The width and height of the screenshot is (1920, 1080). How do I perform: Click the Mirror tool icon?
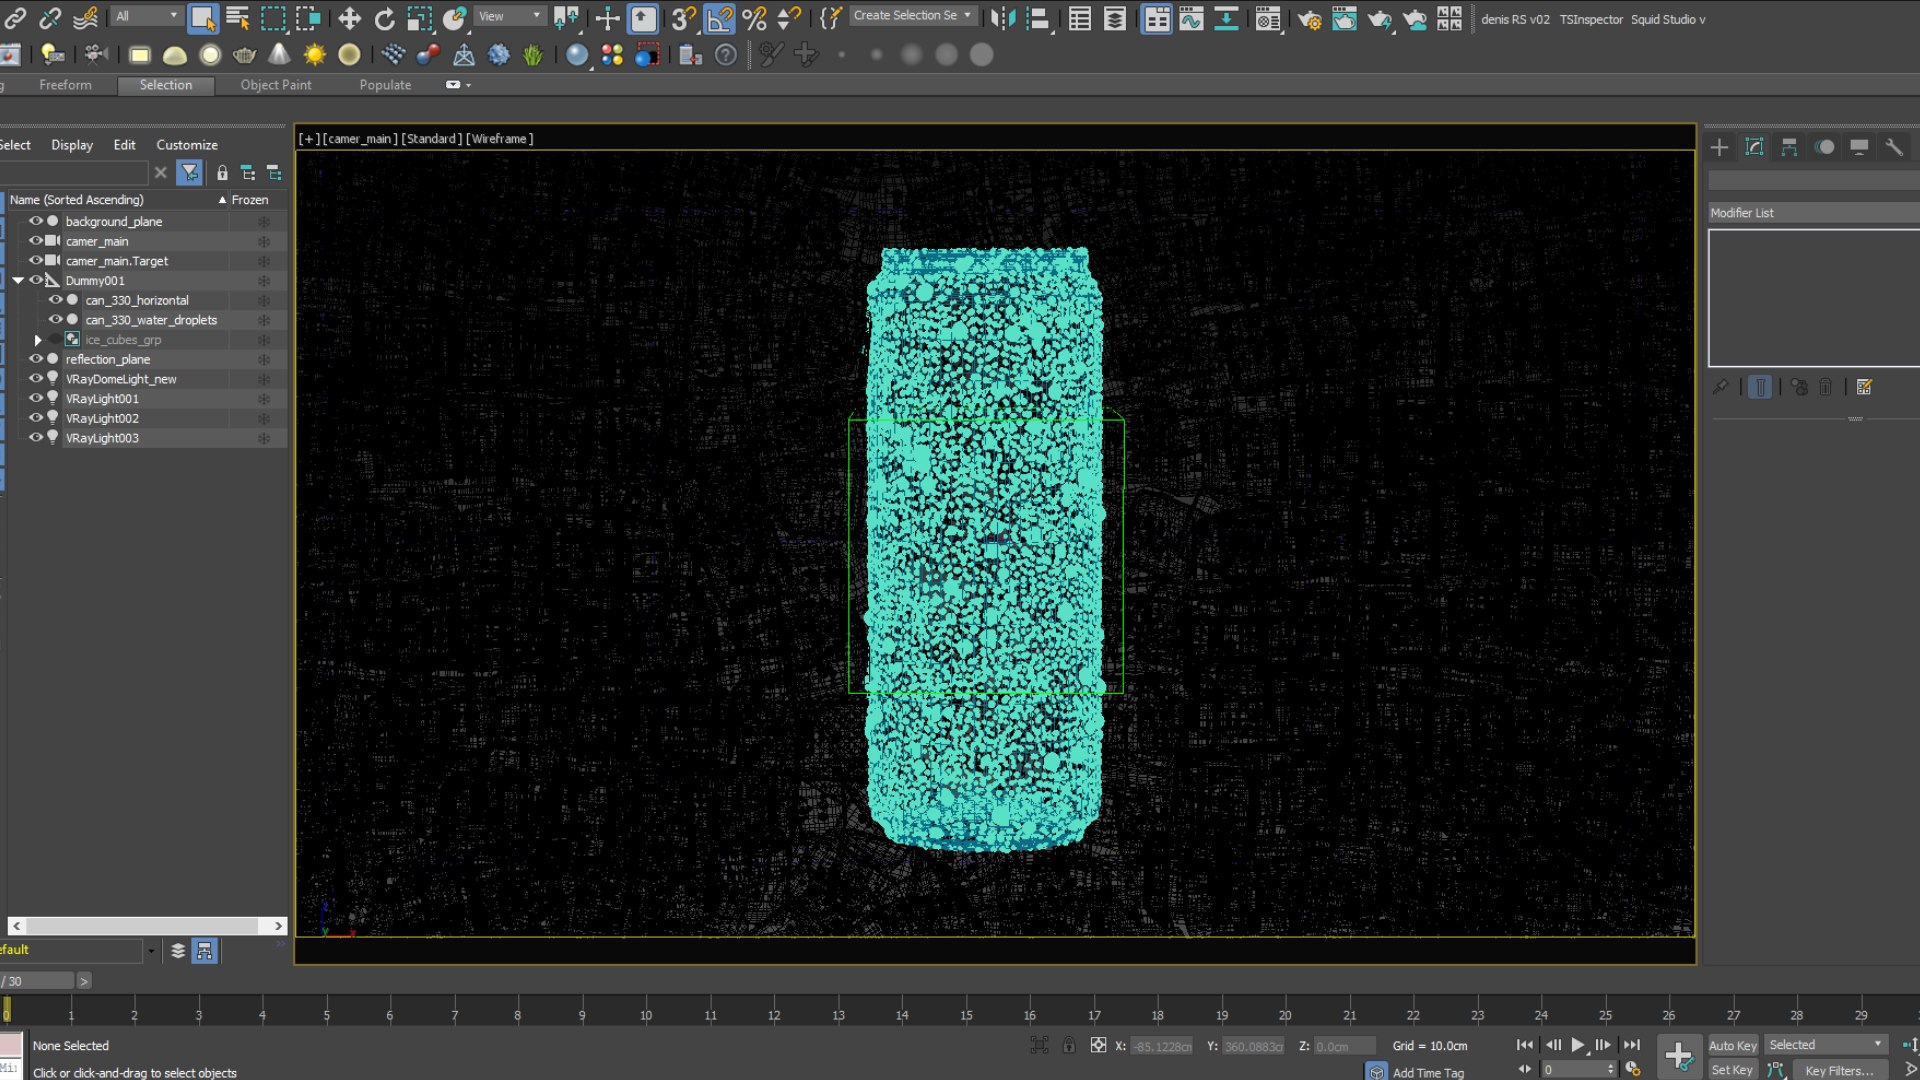click(1003, 17)
